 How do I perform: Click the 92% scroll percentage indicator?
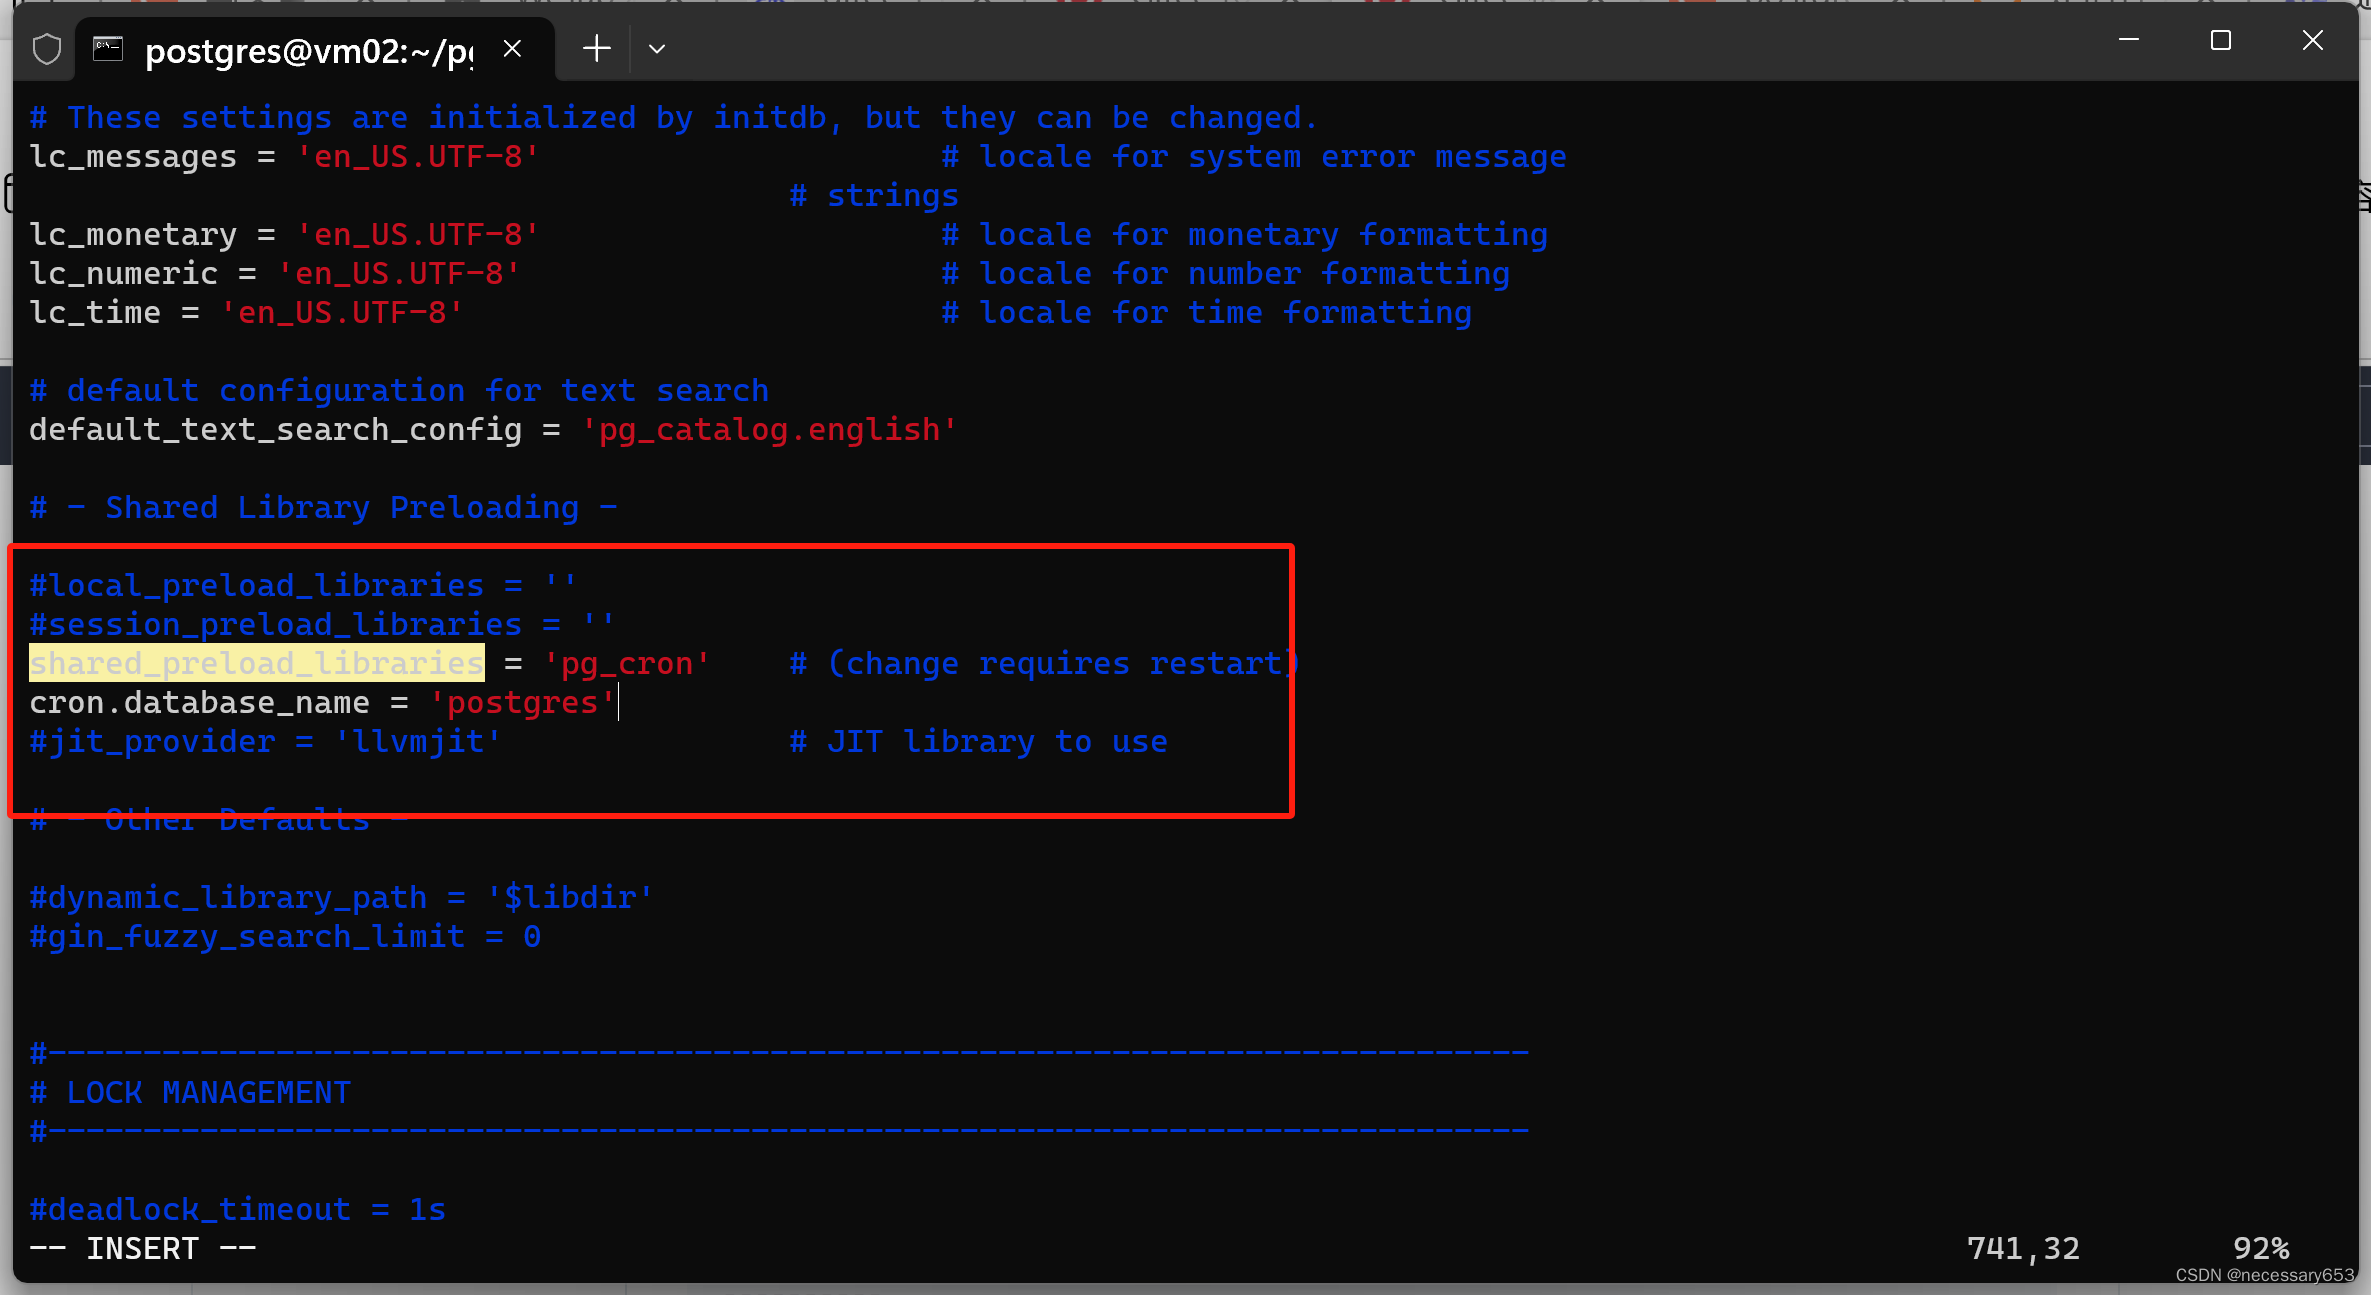point(2260,1247)
